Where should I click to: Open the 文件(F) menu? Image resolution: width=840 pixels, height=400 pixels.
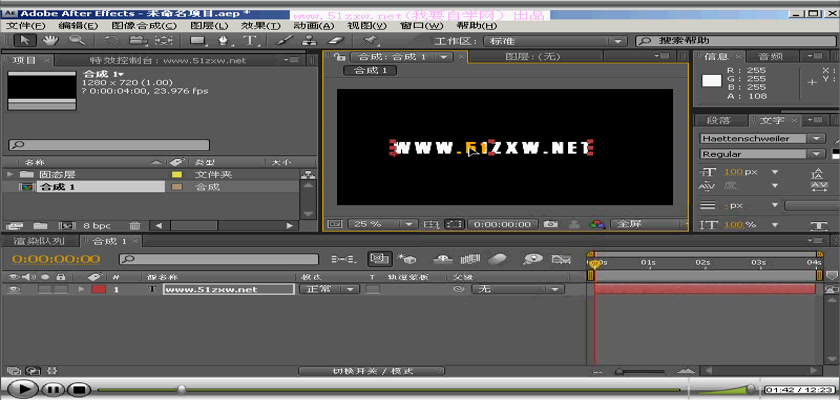tap(26, 26)
